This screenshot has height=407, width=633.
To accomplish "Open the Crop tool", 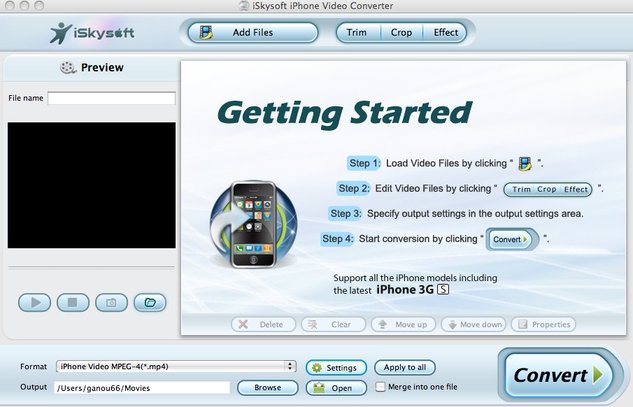I will pos(401,33).
